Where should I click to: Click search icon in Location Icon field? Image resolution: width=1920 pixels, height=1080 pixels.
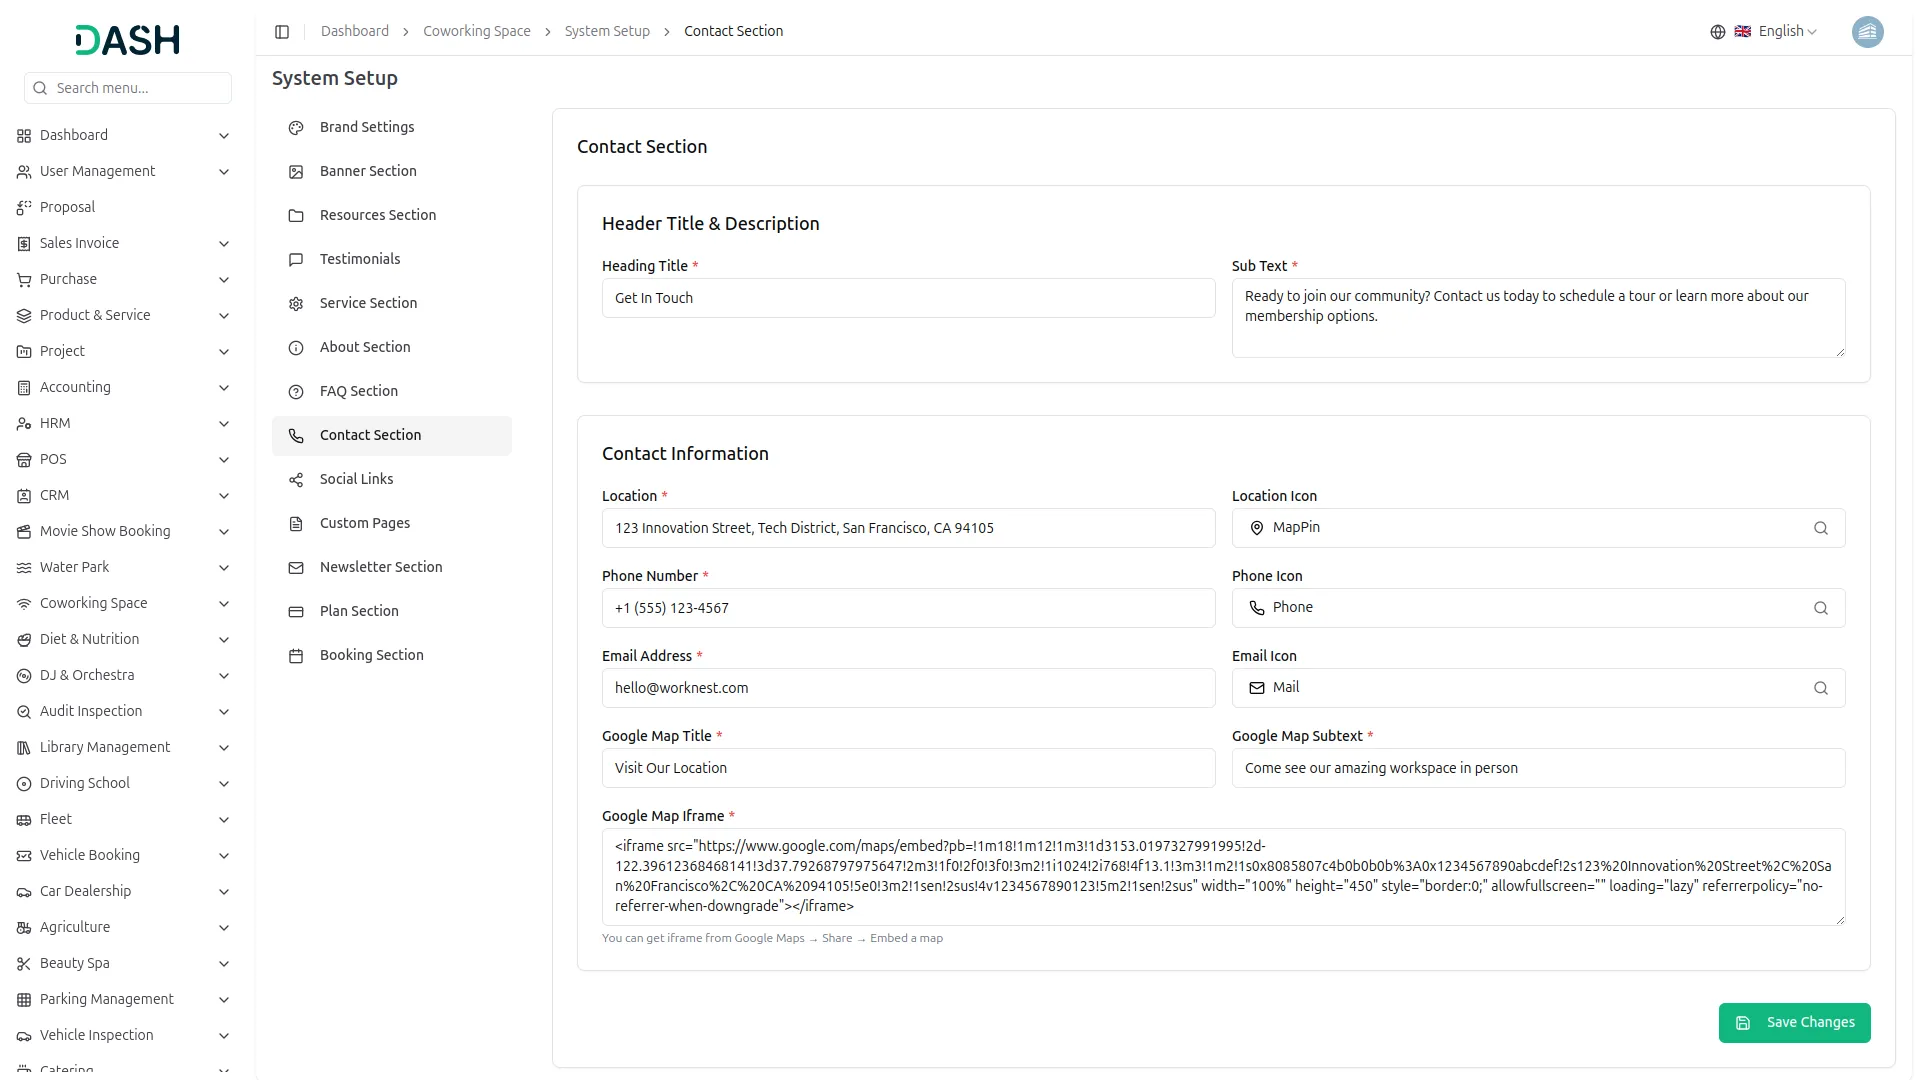1820,528
